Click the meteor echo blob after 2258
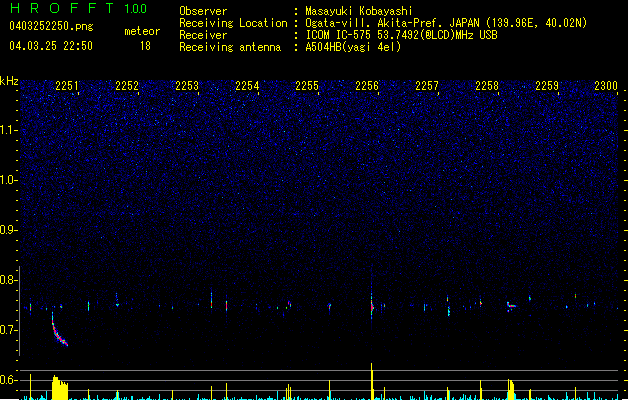629x400 pixels. [x=511, y=307]
